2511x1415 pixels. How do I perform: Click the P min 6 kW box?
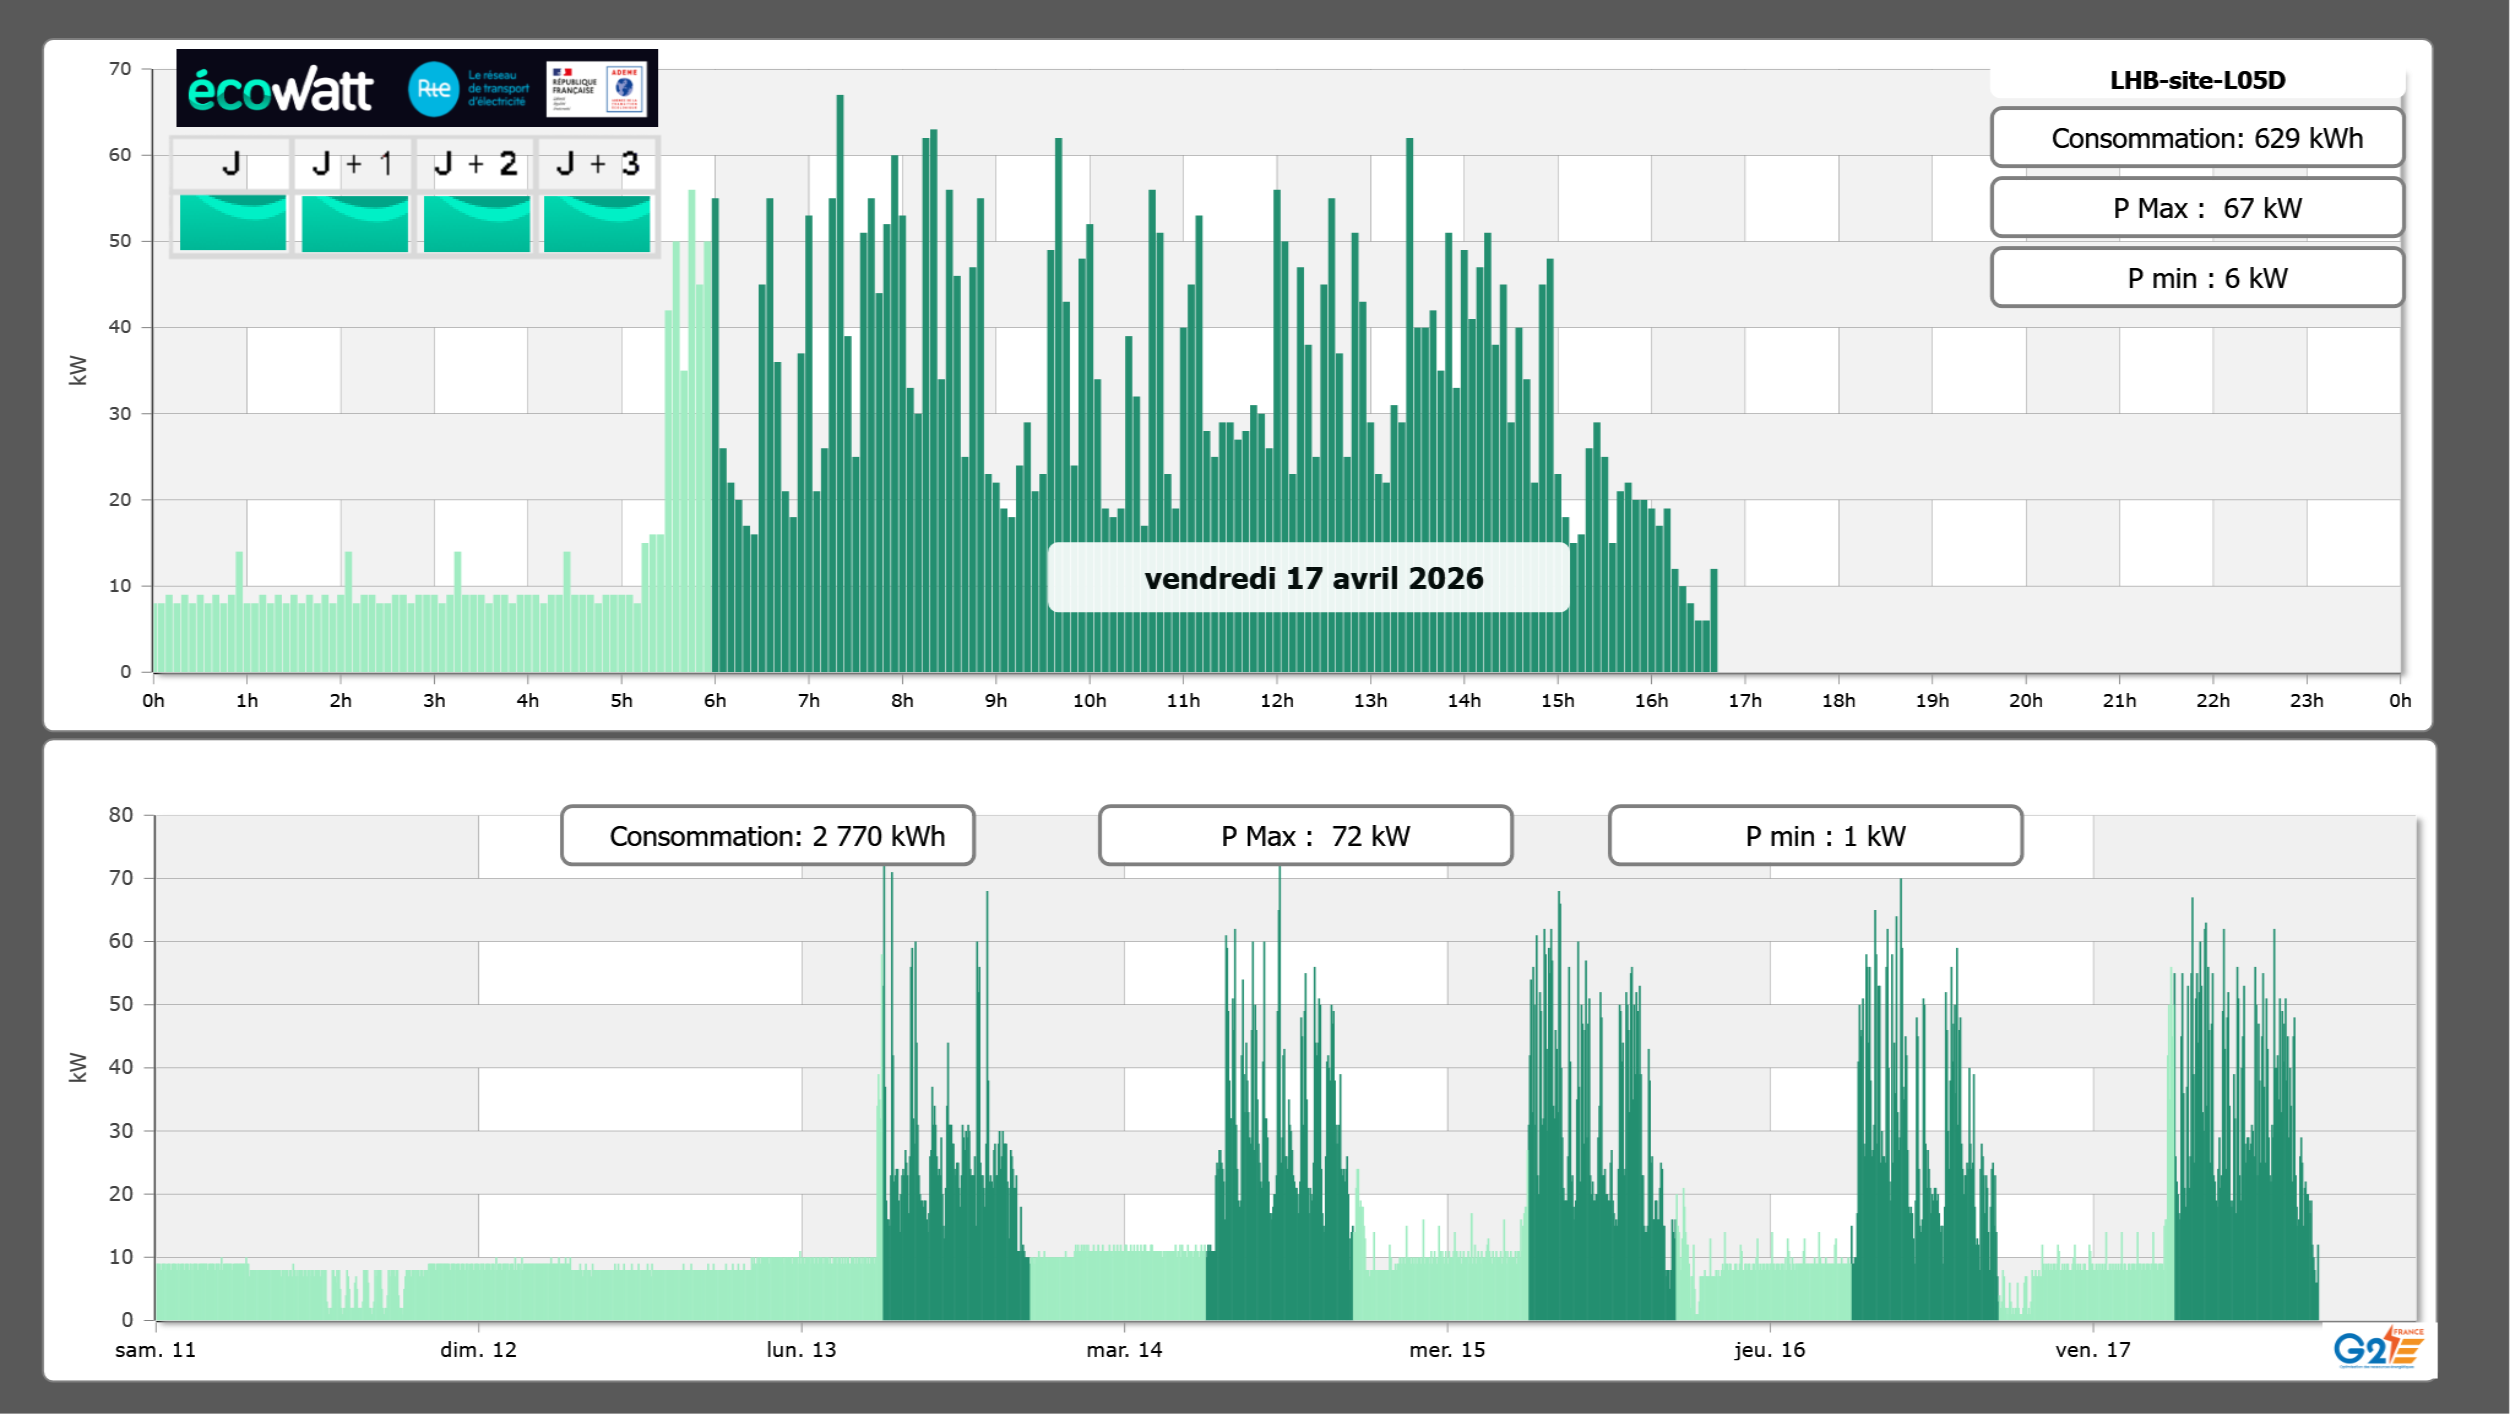pyautogui.click(x=2197, y=278)
